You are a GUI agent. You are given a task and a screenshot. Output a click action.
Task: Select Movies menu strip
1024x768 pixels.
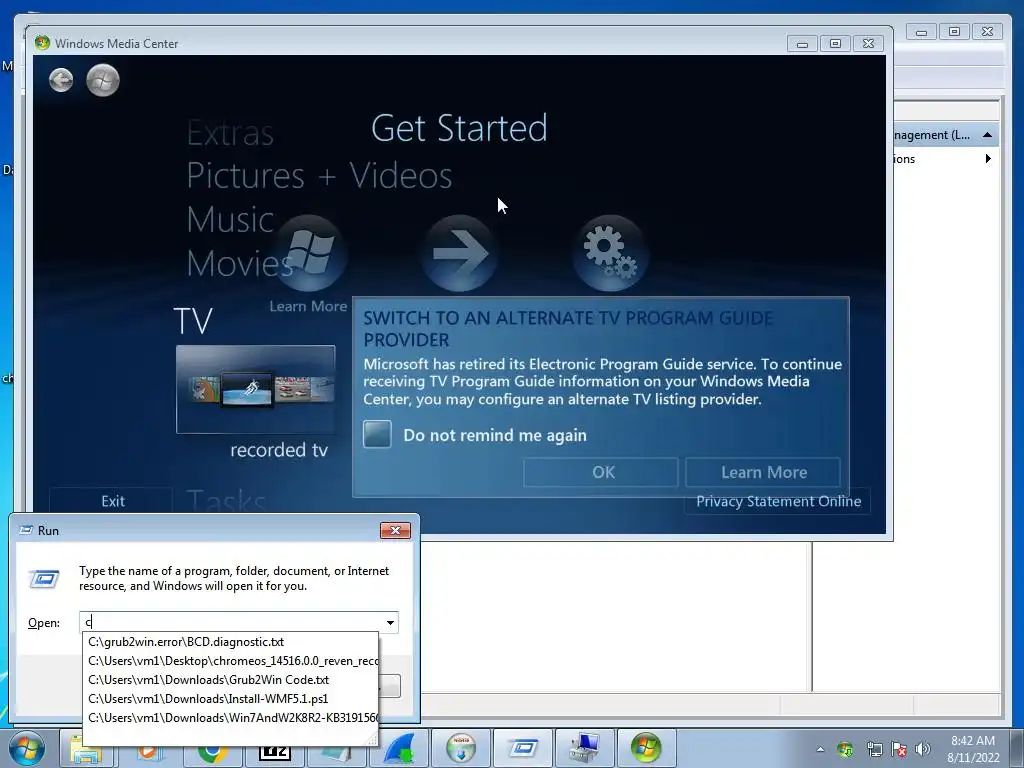240,263
